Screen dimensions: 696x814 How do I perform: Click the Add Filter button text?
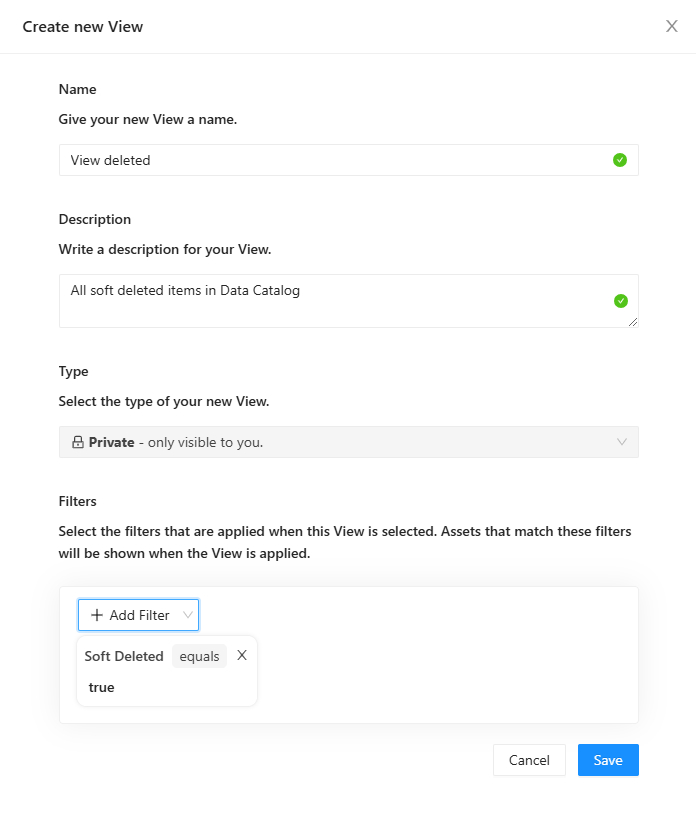pos(139,615)
